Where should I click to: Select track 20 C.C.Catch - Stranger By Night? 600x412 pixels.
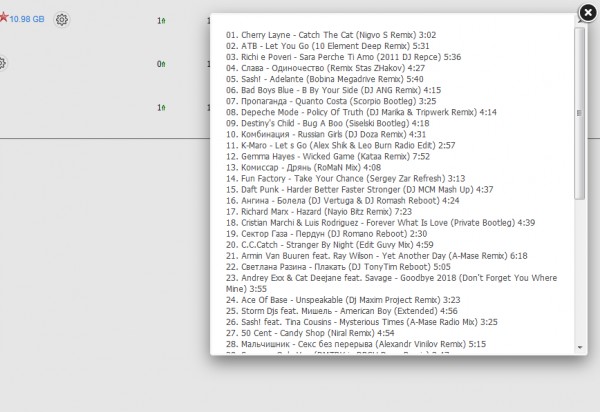click(329, 245)
